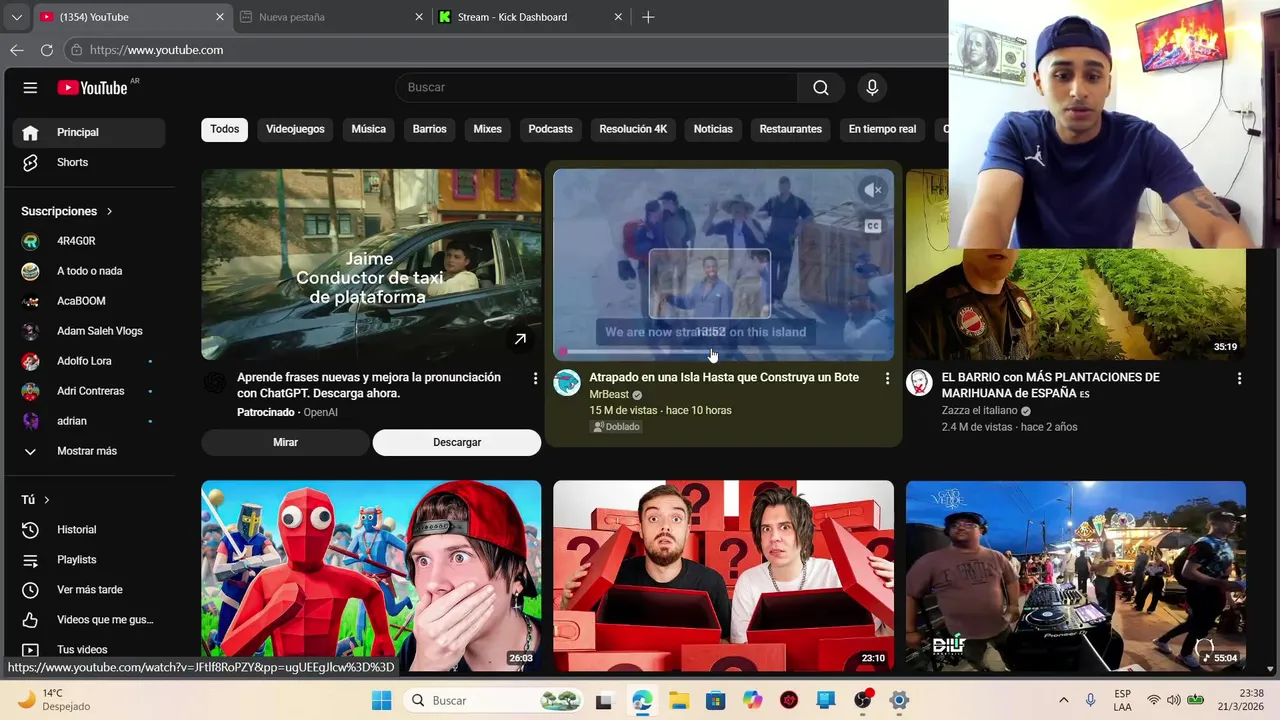Open the mystery boxes 23:10 video thumbnail
1280x720 pixels.
(x=723, y=576)
